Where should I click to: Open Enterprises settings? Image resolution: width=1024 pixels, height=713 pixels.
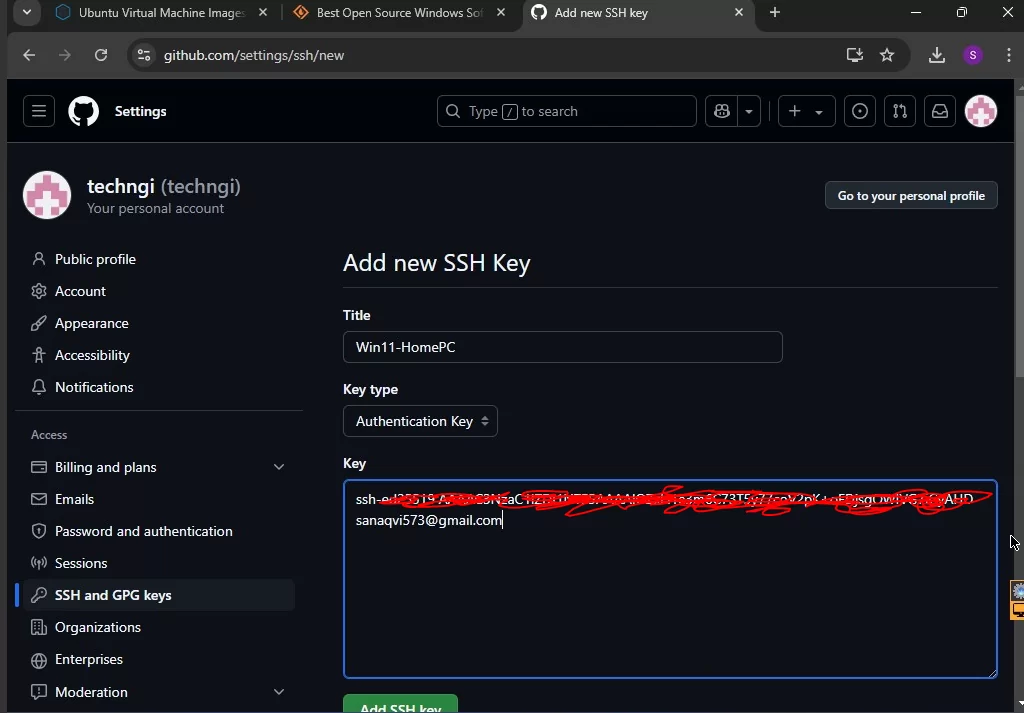(88, 659)
